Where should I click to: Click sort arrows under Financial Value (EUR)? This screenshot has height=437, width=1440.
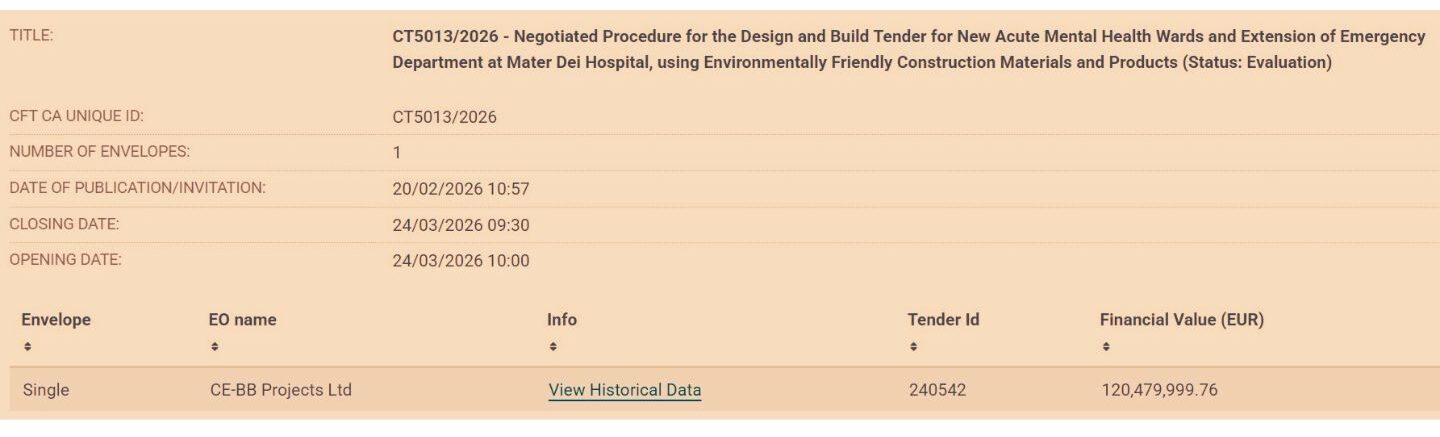(1106, 347)
